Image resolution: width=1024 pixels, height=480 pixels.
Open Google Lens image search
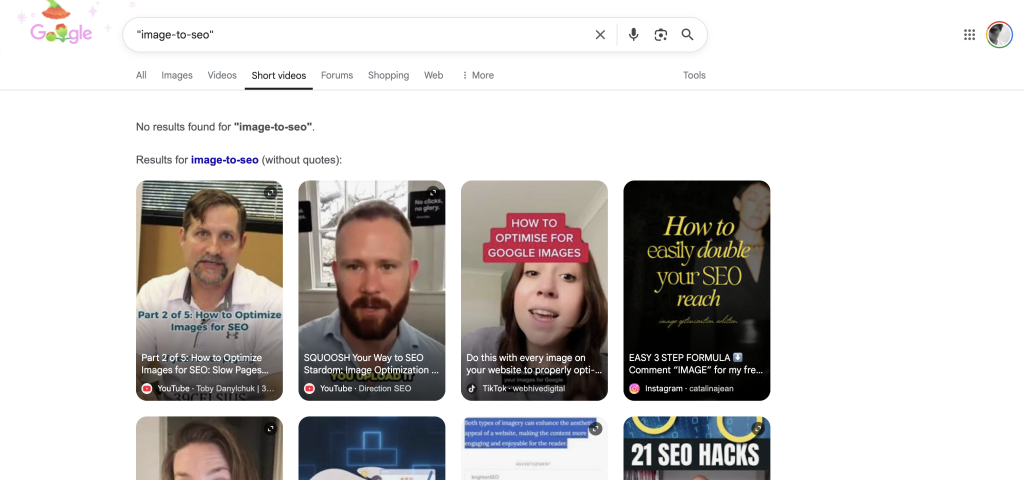[660, 35]
